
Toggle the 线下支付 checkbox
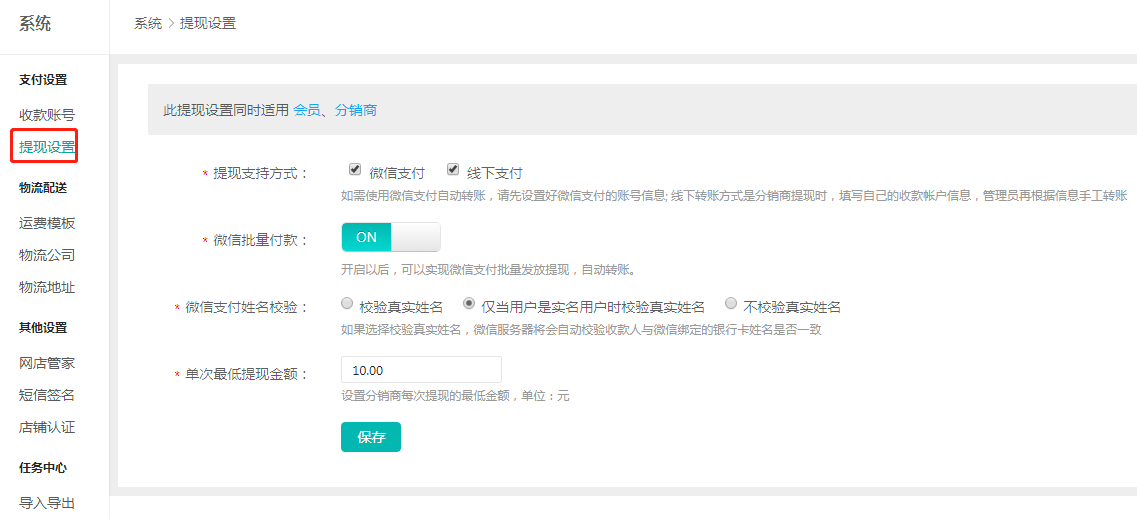(453, 170)
